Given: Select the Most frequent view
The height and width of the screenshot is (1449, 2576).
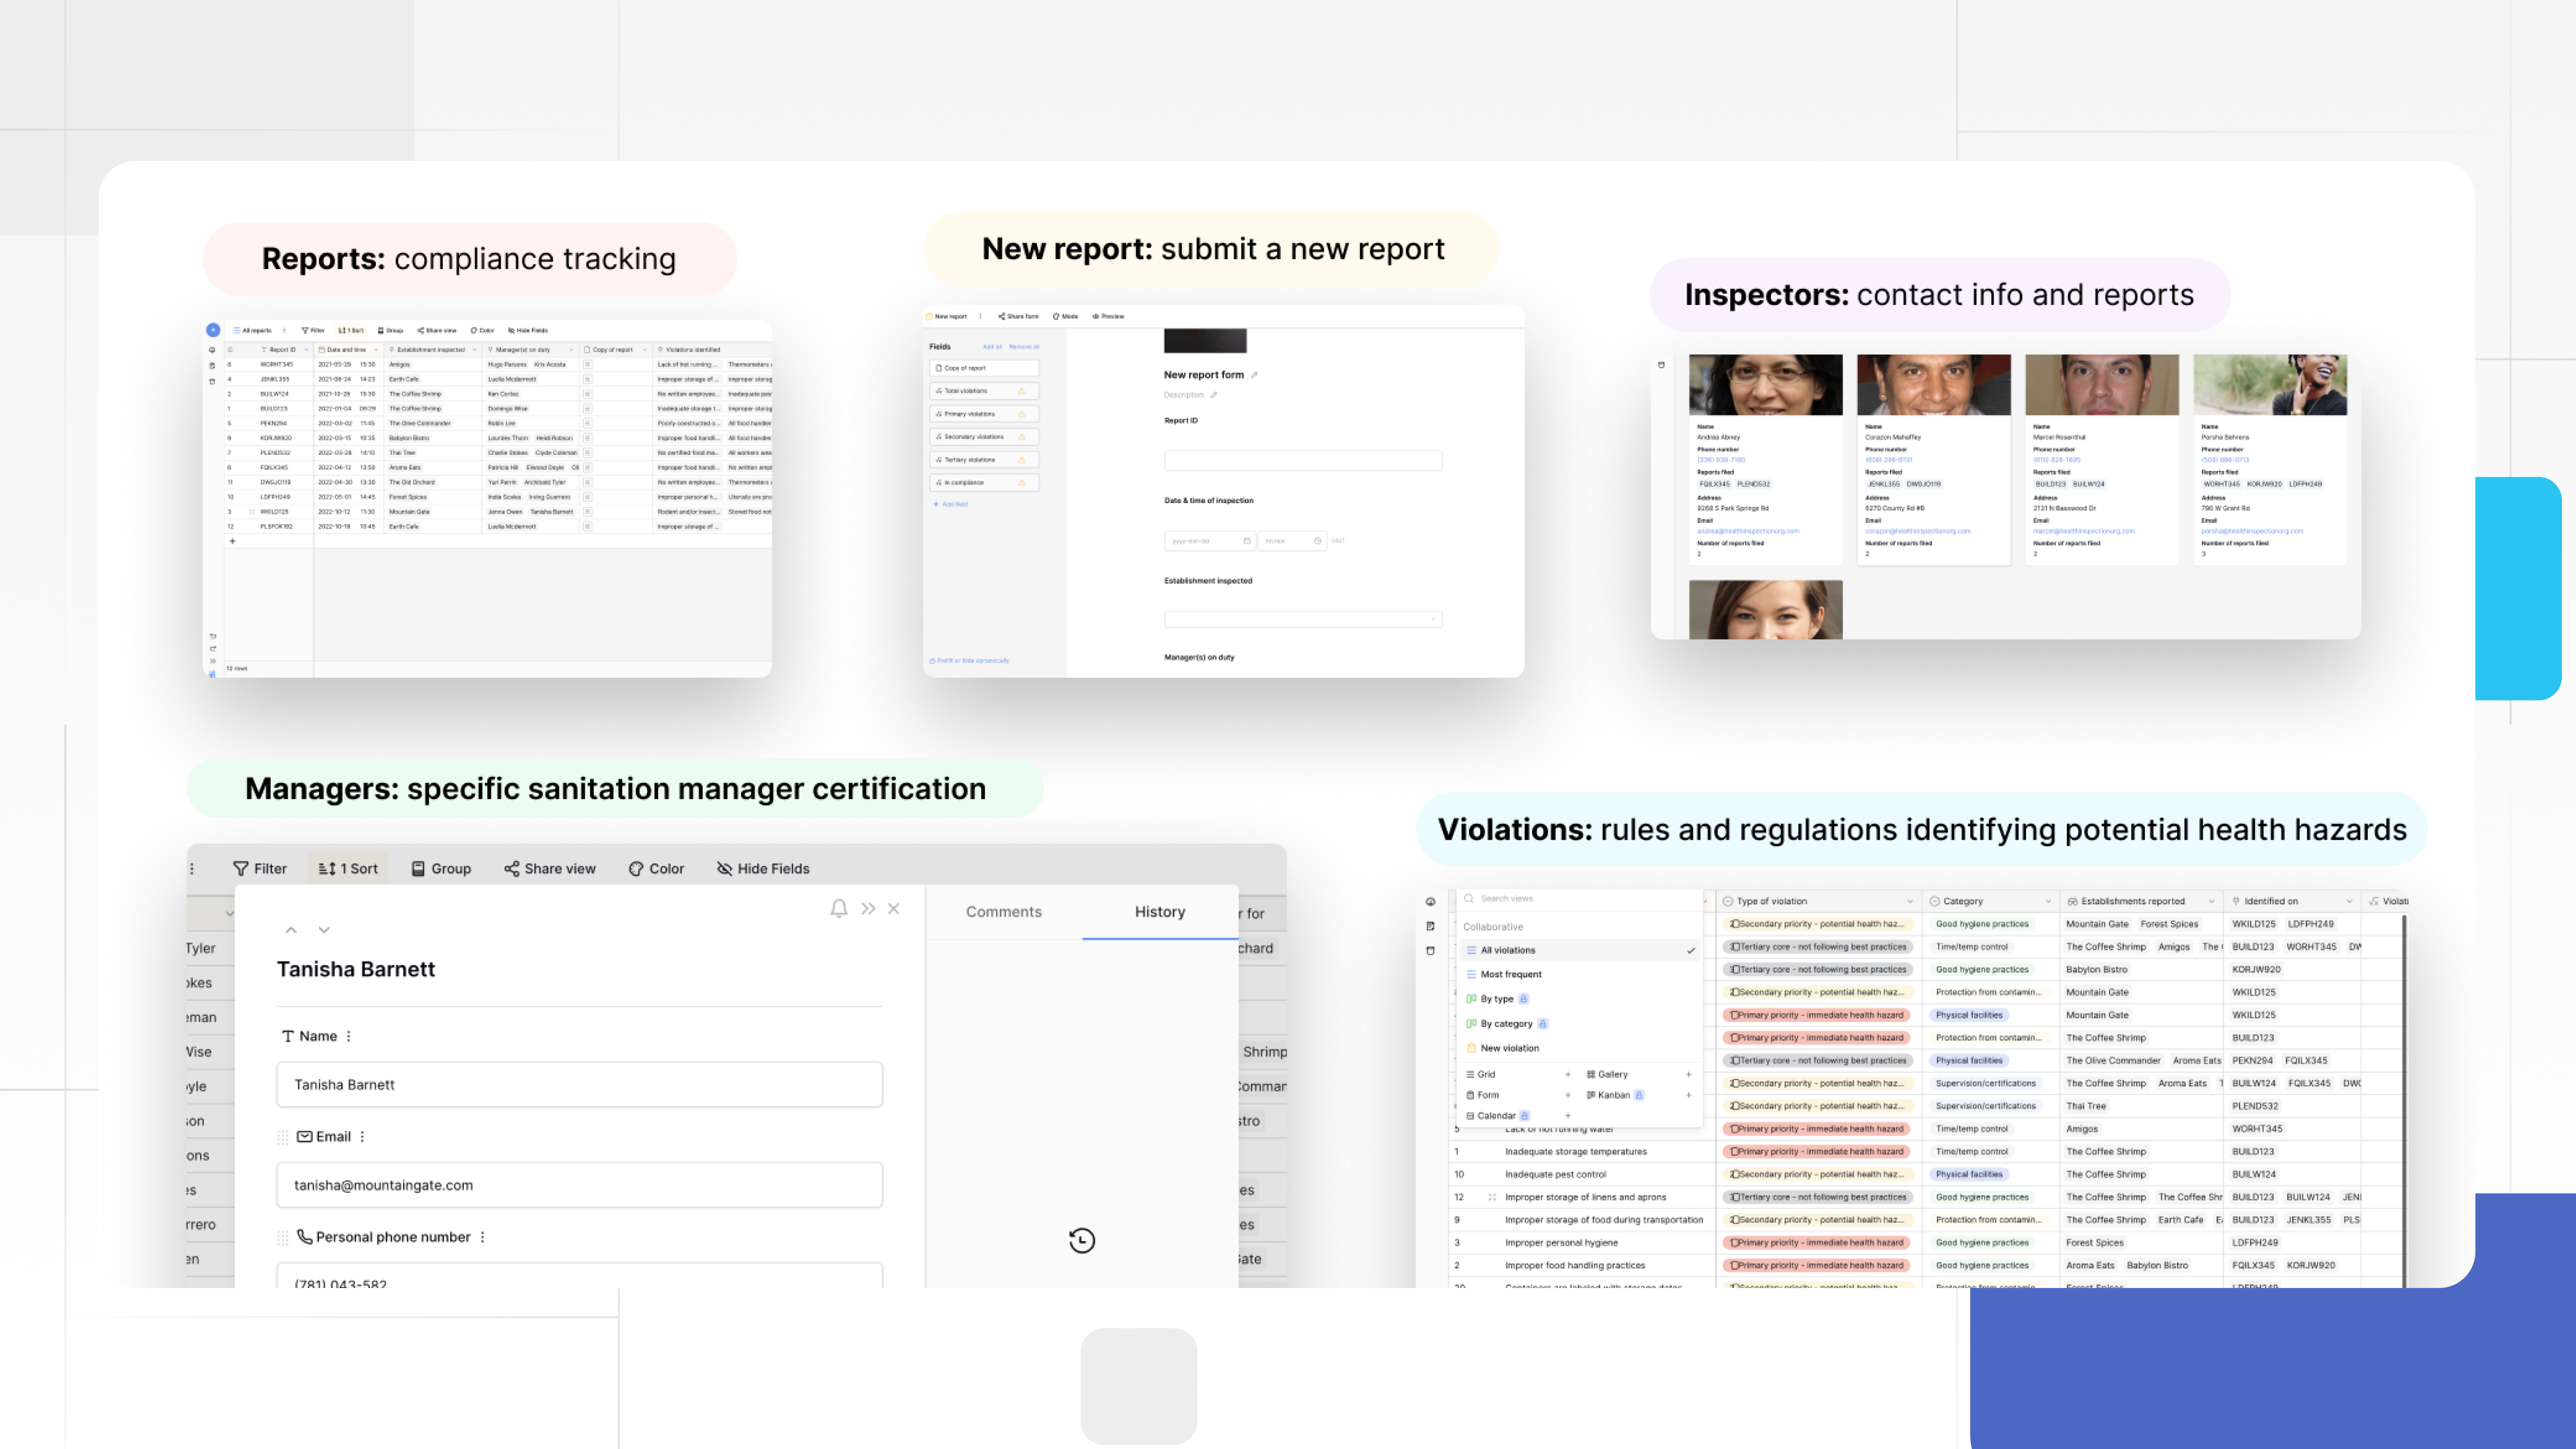Looking at the screenshot, I should coord(1580,974).
